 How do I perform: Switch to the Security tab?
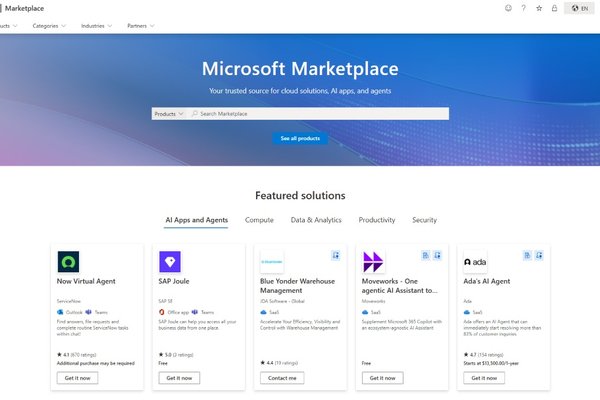point(424,220)
